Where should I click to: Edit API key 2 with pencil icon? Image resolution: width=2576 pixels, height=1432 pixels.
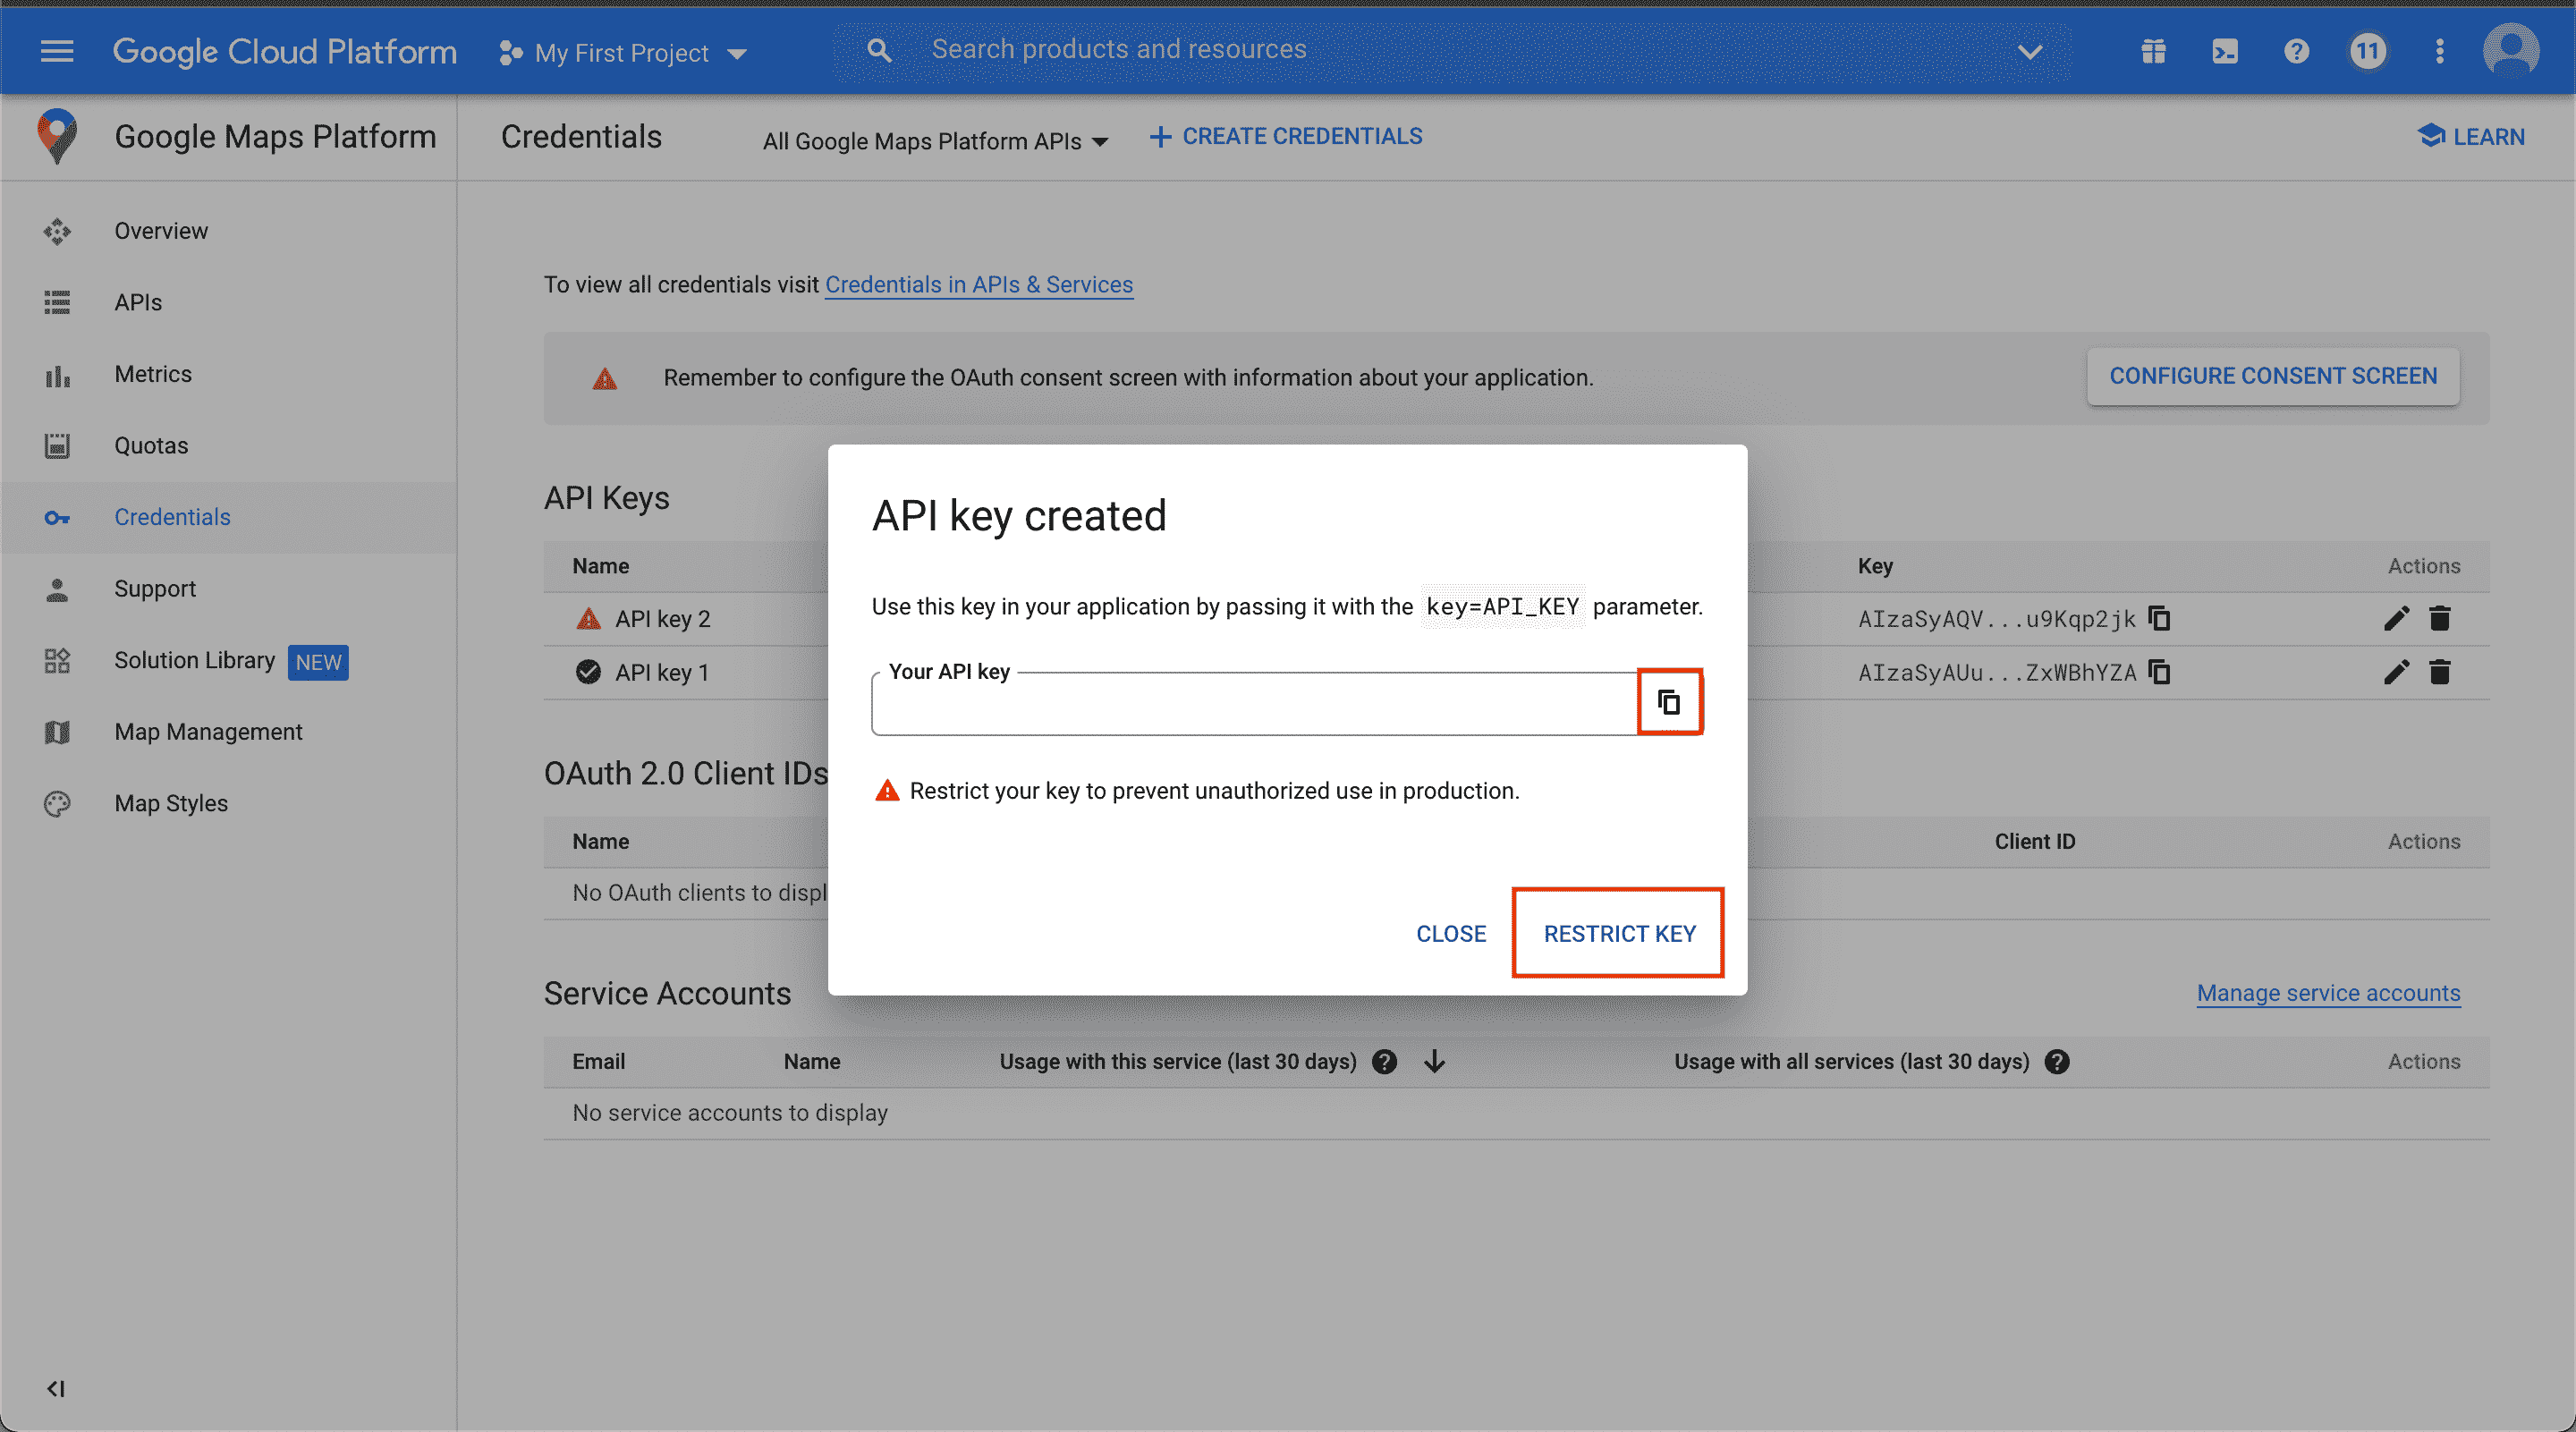point(2397,619)
